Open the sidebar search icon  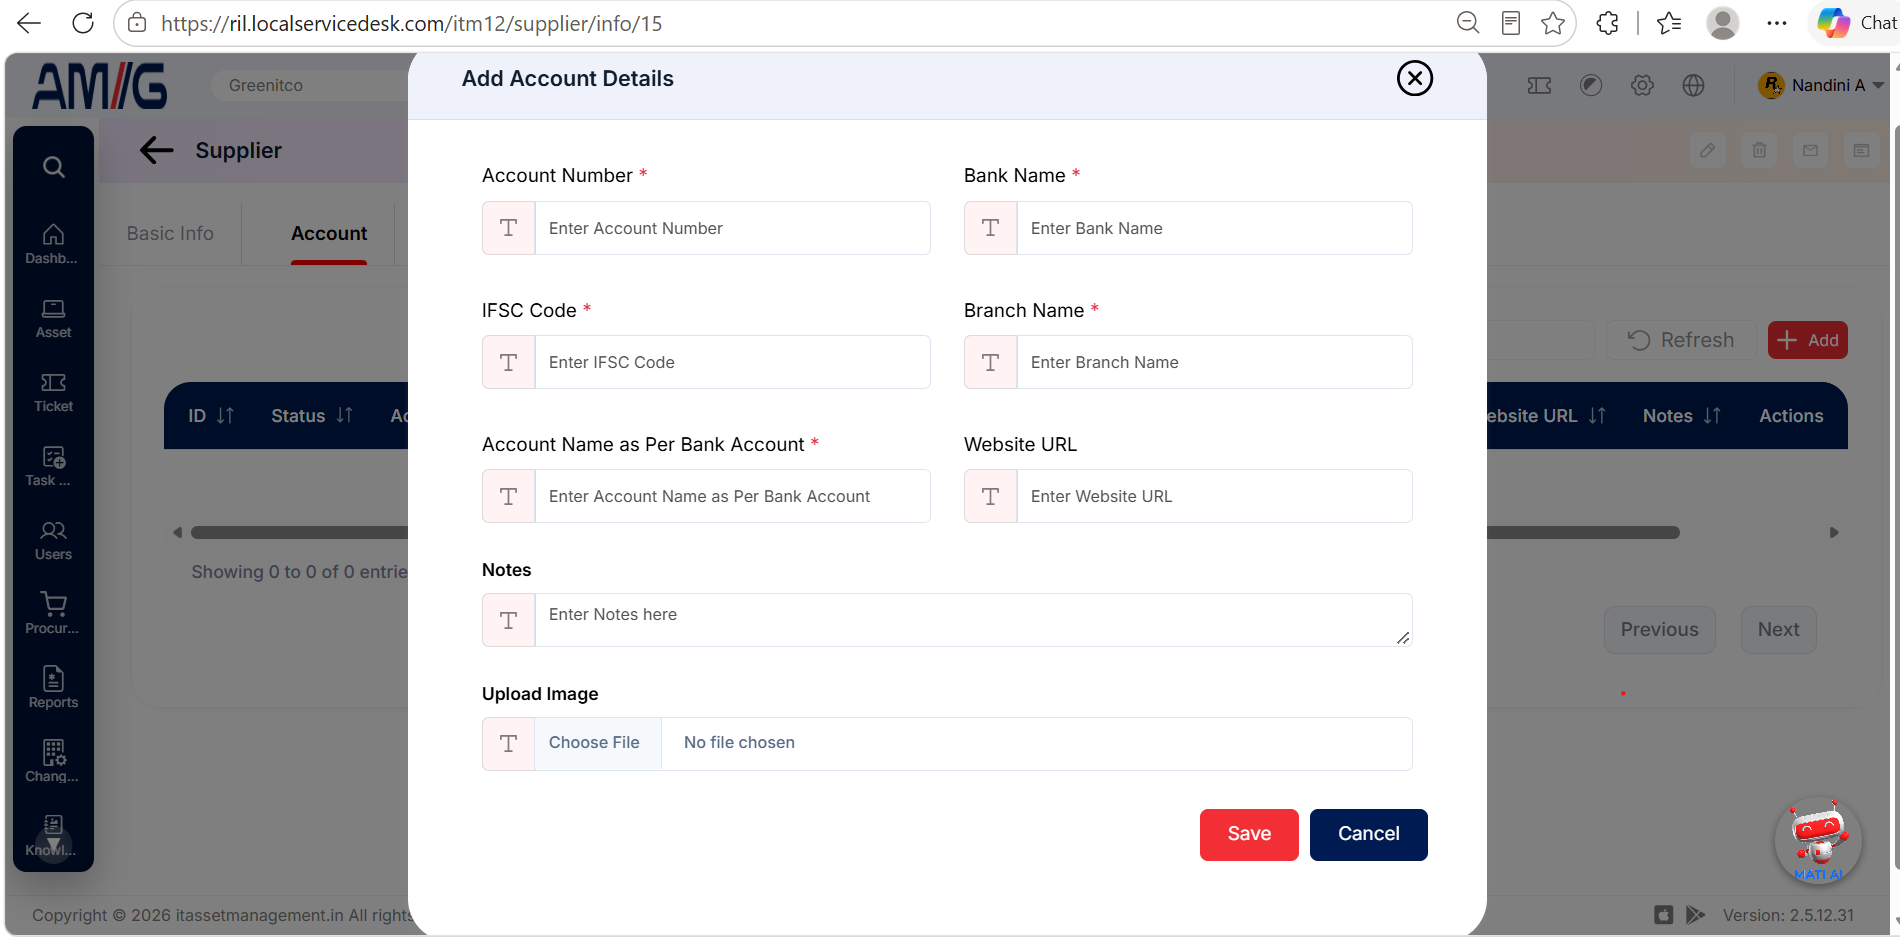[x=54, y=167]
